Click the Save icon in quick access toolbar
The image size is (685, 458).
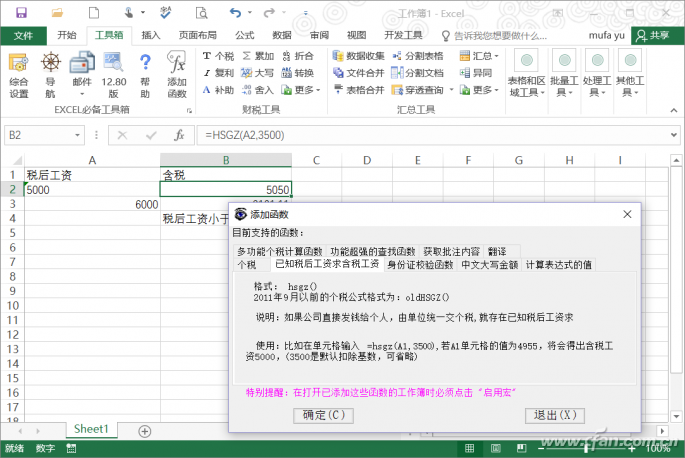[x=21, y=13]
